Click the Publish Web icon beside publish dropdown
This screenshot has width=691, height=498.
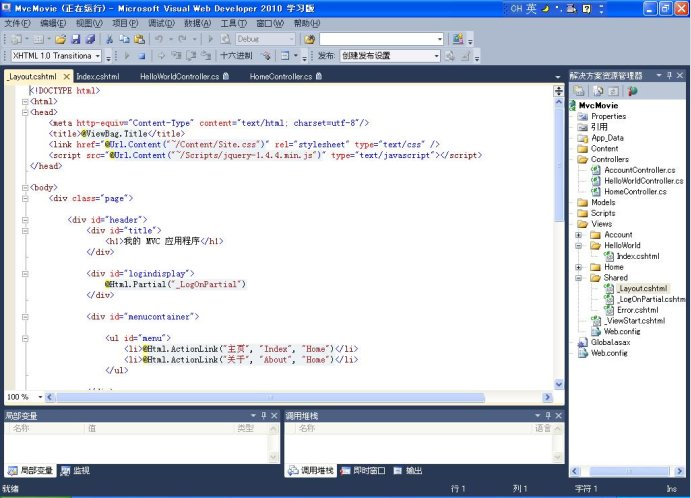click(x=450, y=56)
